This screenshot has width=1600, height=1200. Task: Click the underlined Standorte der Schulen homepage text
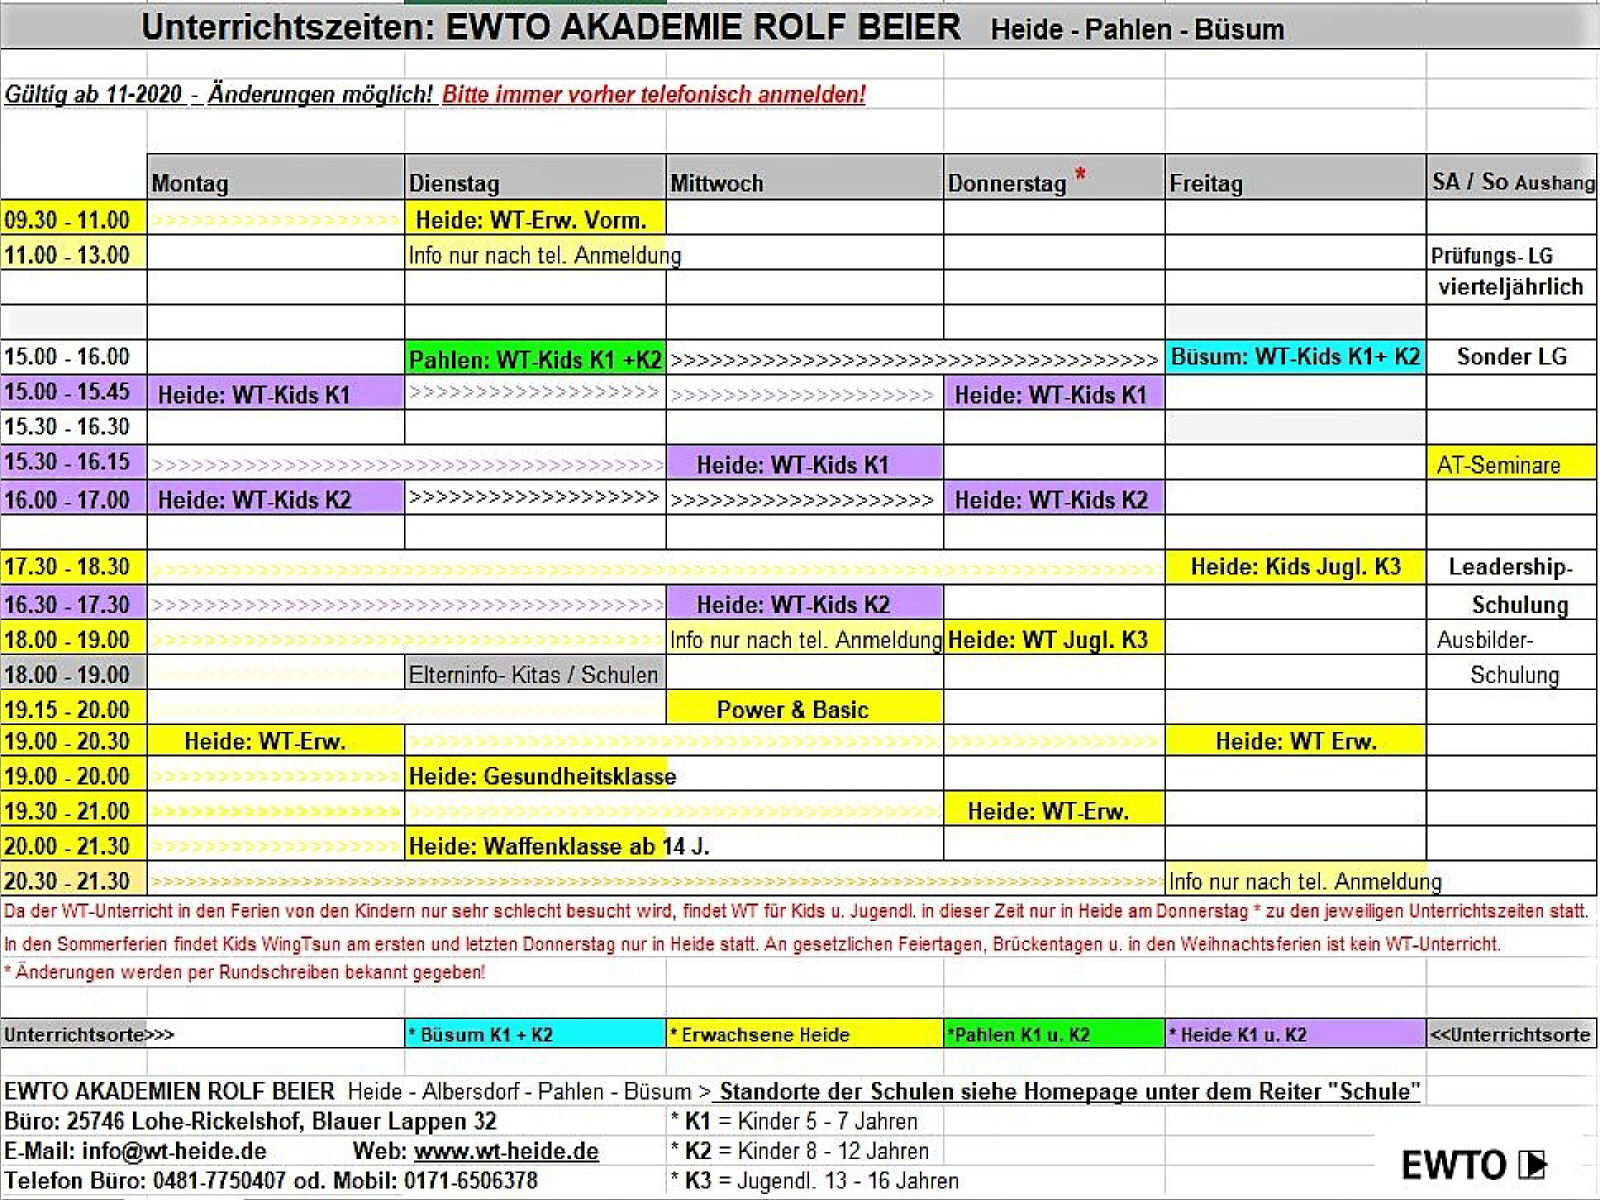pos(1068,1091)
